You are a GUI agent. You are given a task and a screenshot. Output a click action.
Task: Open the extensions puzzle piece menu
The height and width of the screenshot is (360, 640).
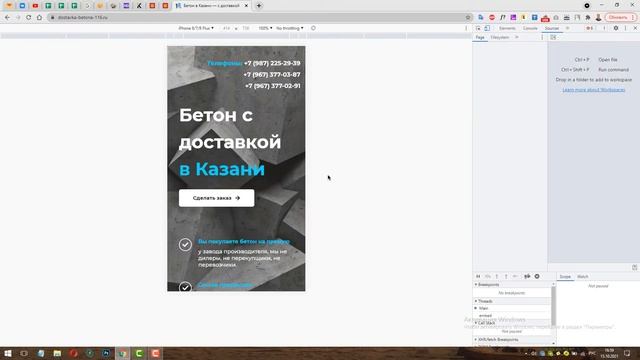pyautogui.click(x=588, y=18)
